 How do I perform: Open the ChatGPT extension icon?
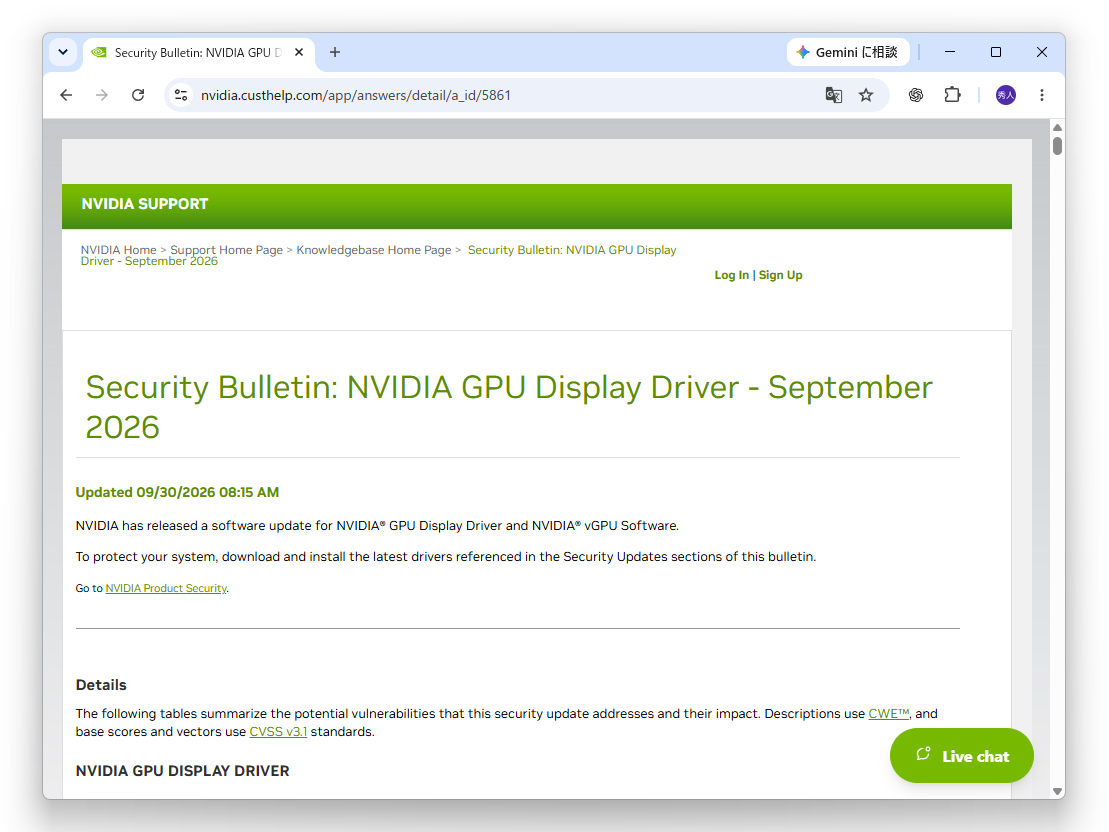click(916, 95)
